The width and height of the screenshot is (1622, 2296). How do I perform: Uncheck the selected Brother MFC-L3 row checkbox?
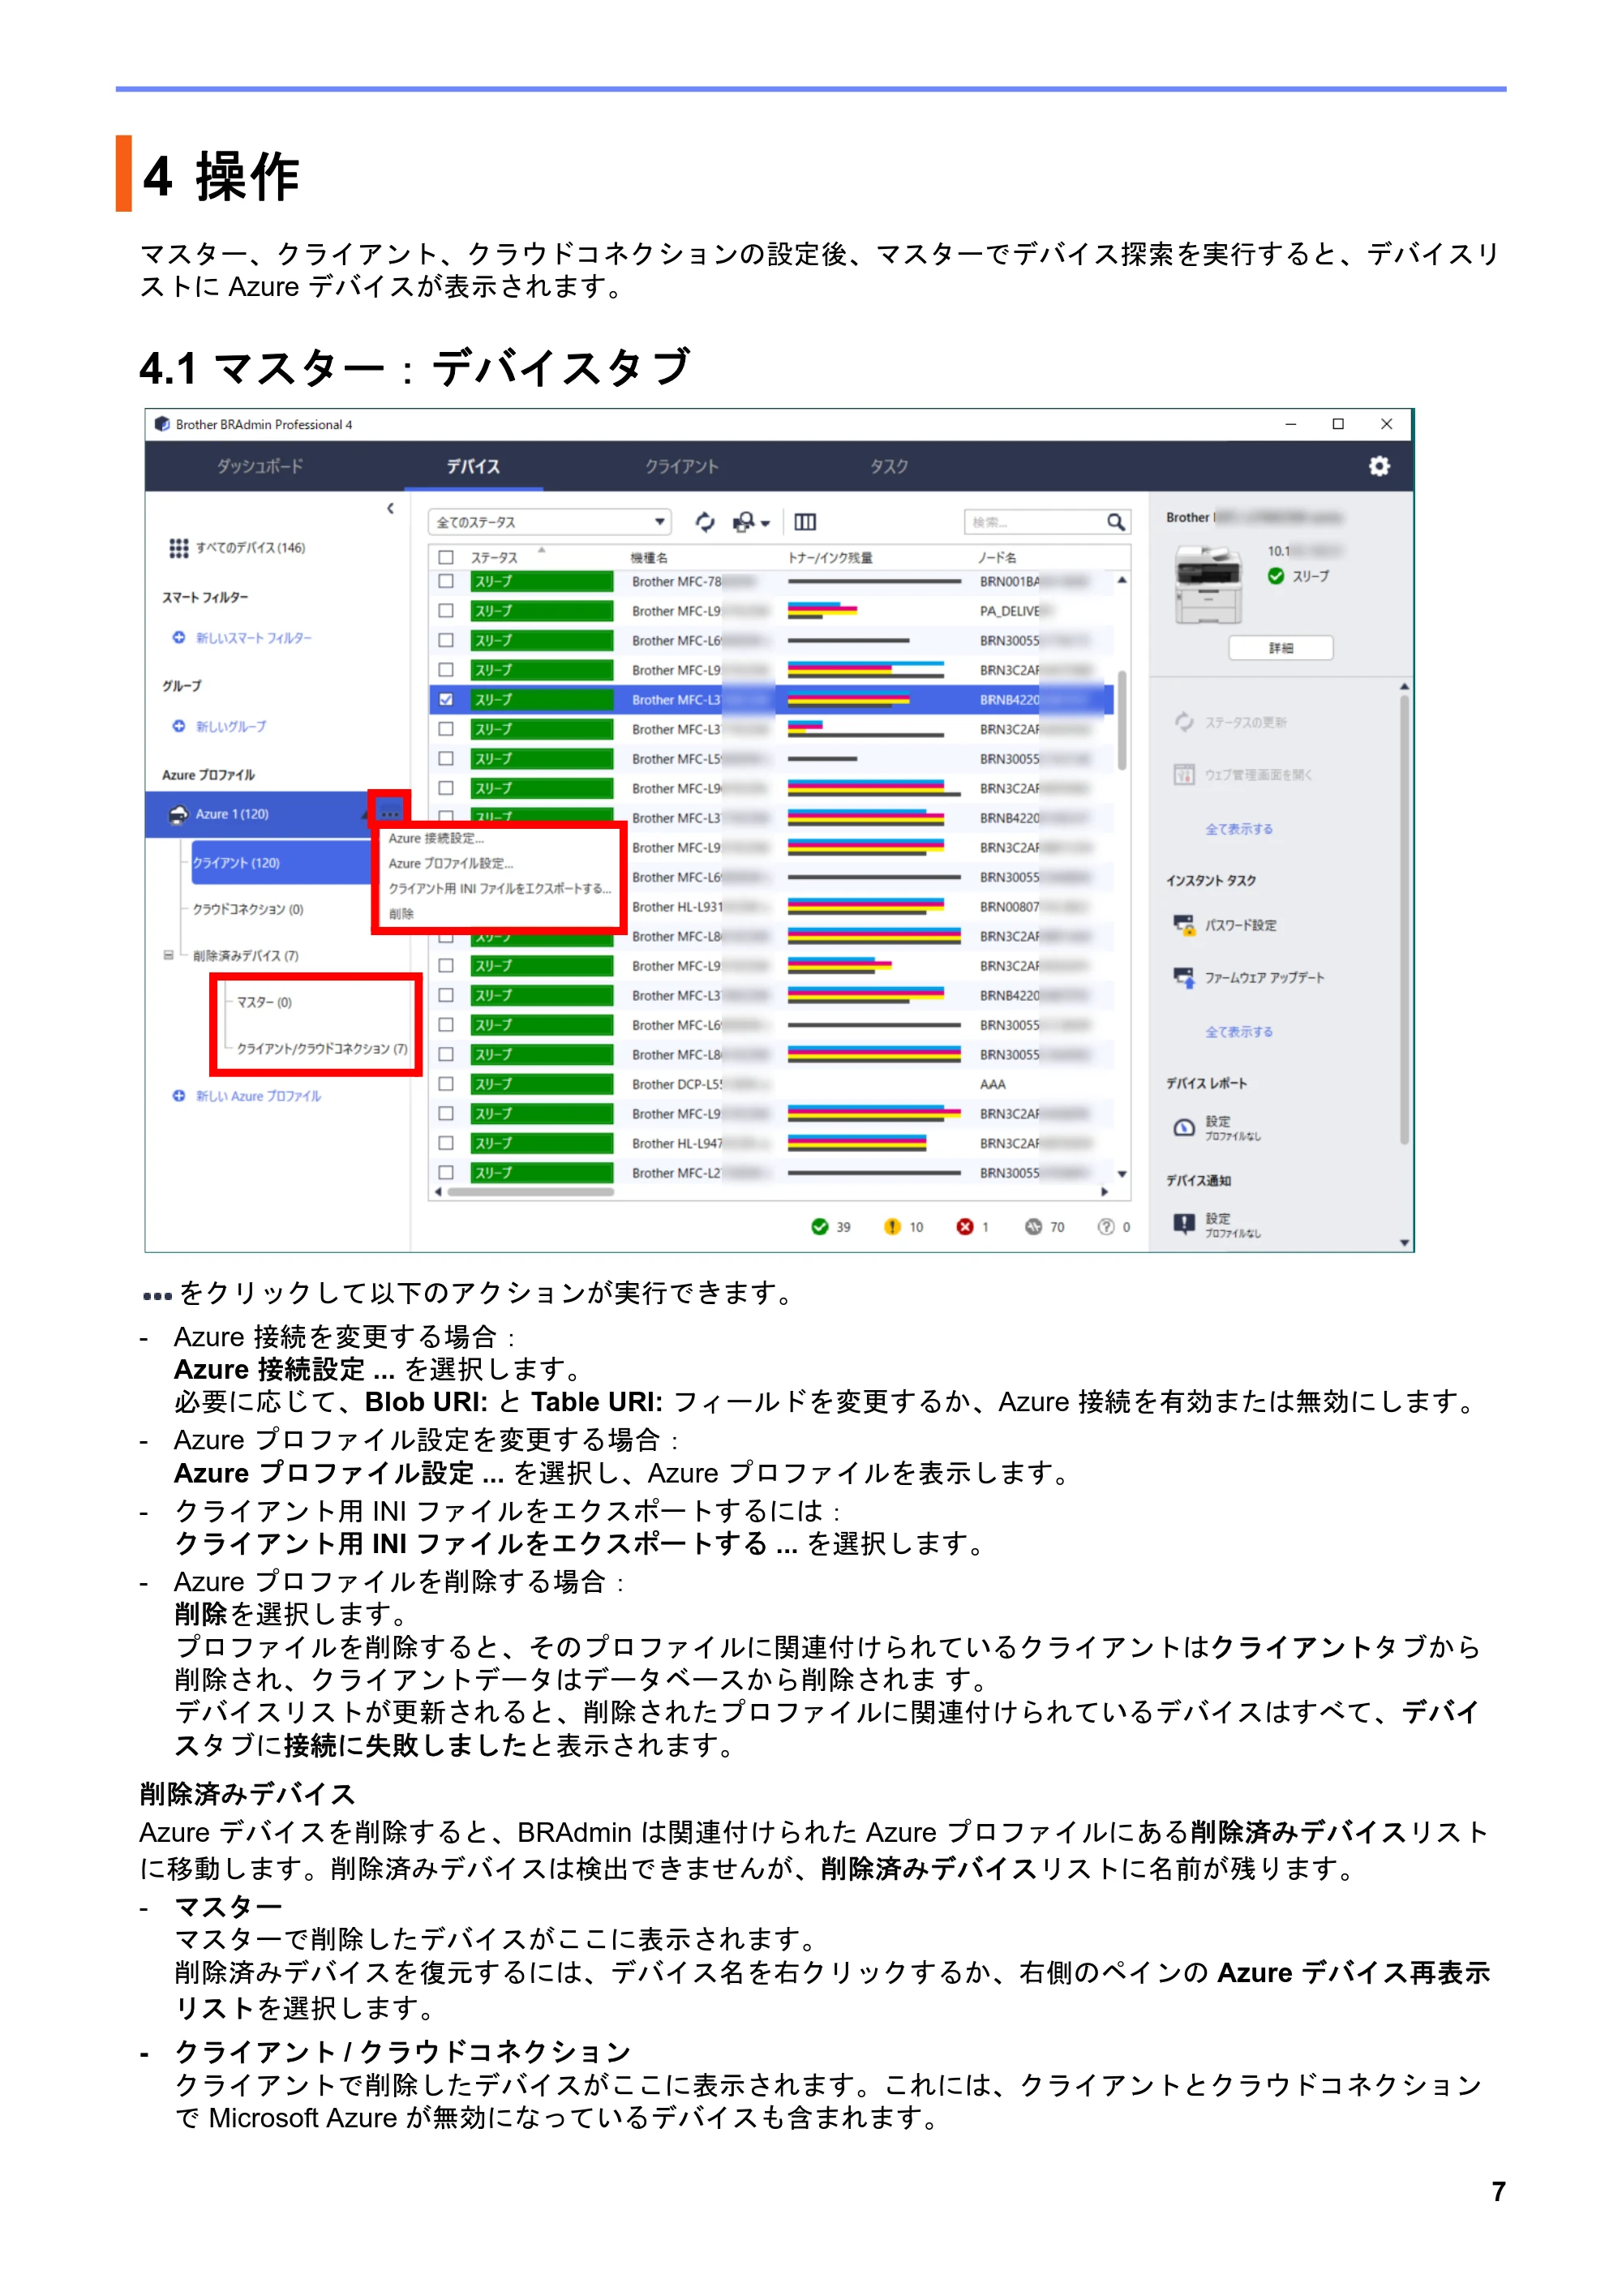(x=447, y=699)
